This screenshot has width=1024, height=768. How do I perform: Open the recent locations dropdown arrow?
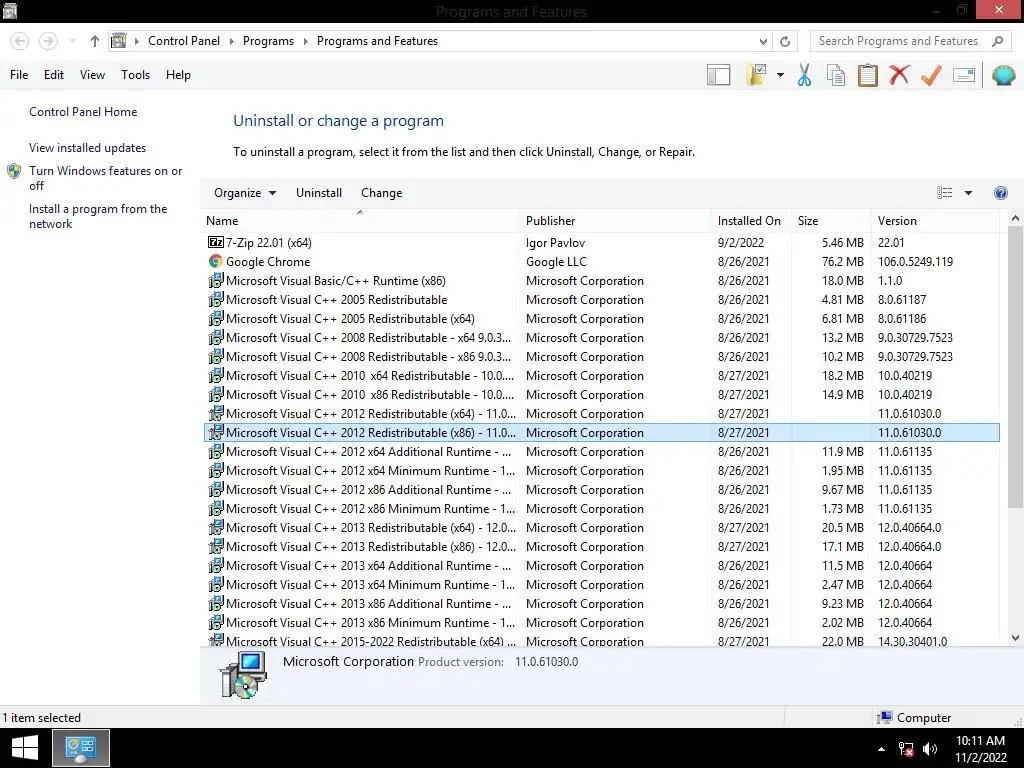point(72,41)
